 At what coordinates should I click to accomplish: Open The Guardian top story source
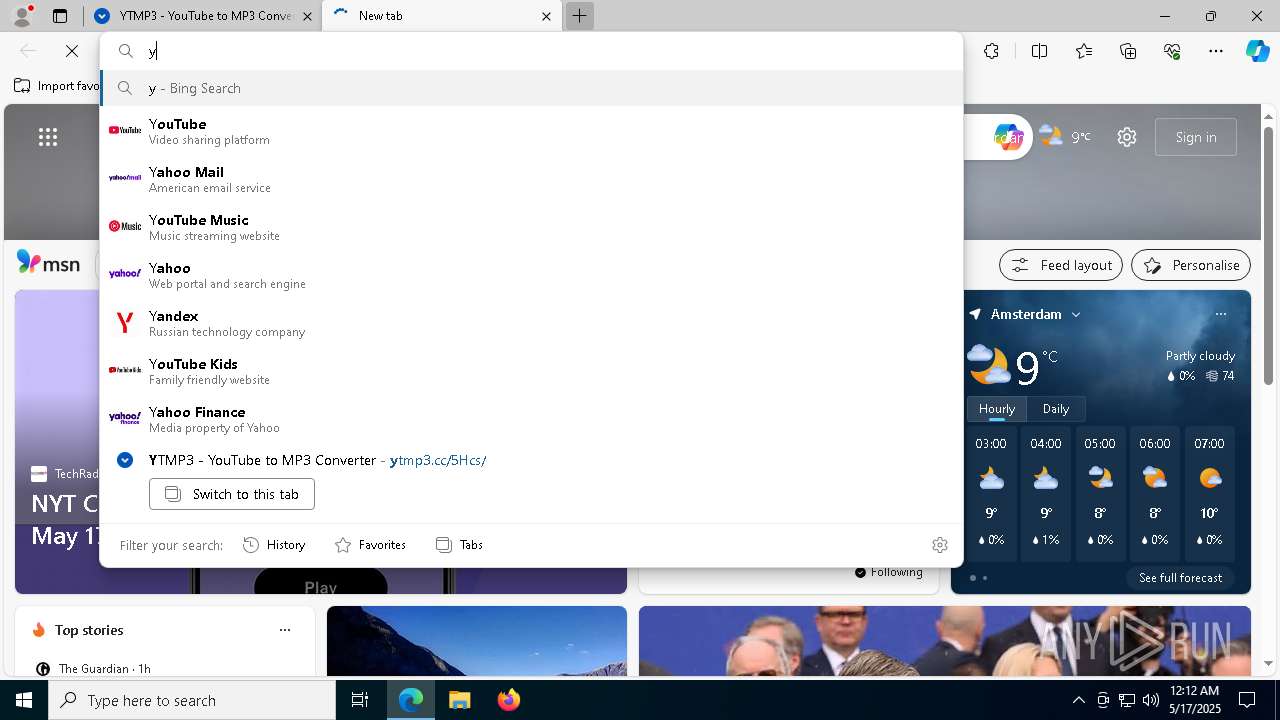pos(93,668)
